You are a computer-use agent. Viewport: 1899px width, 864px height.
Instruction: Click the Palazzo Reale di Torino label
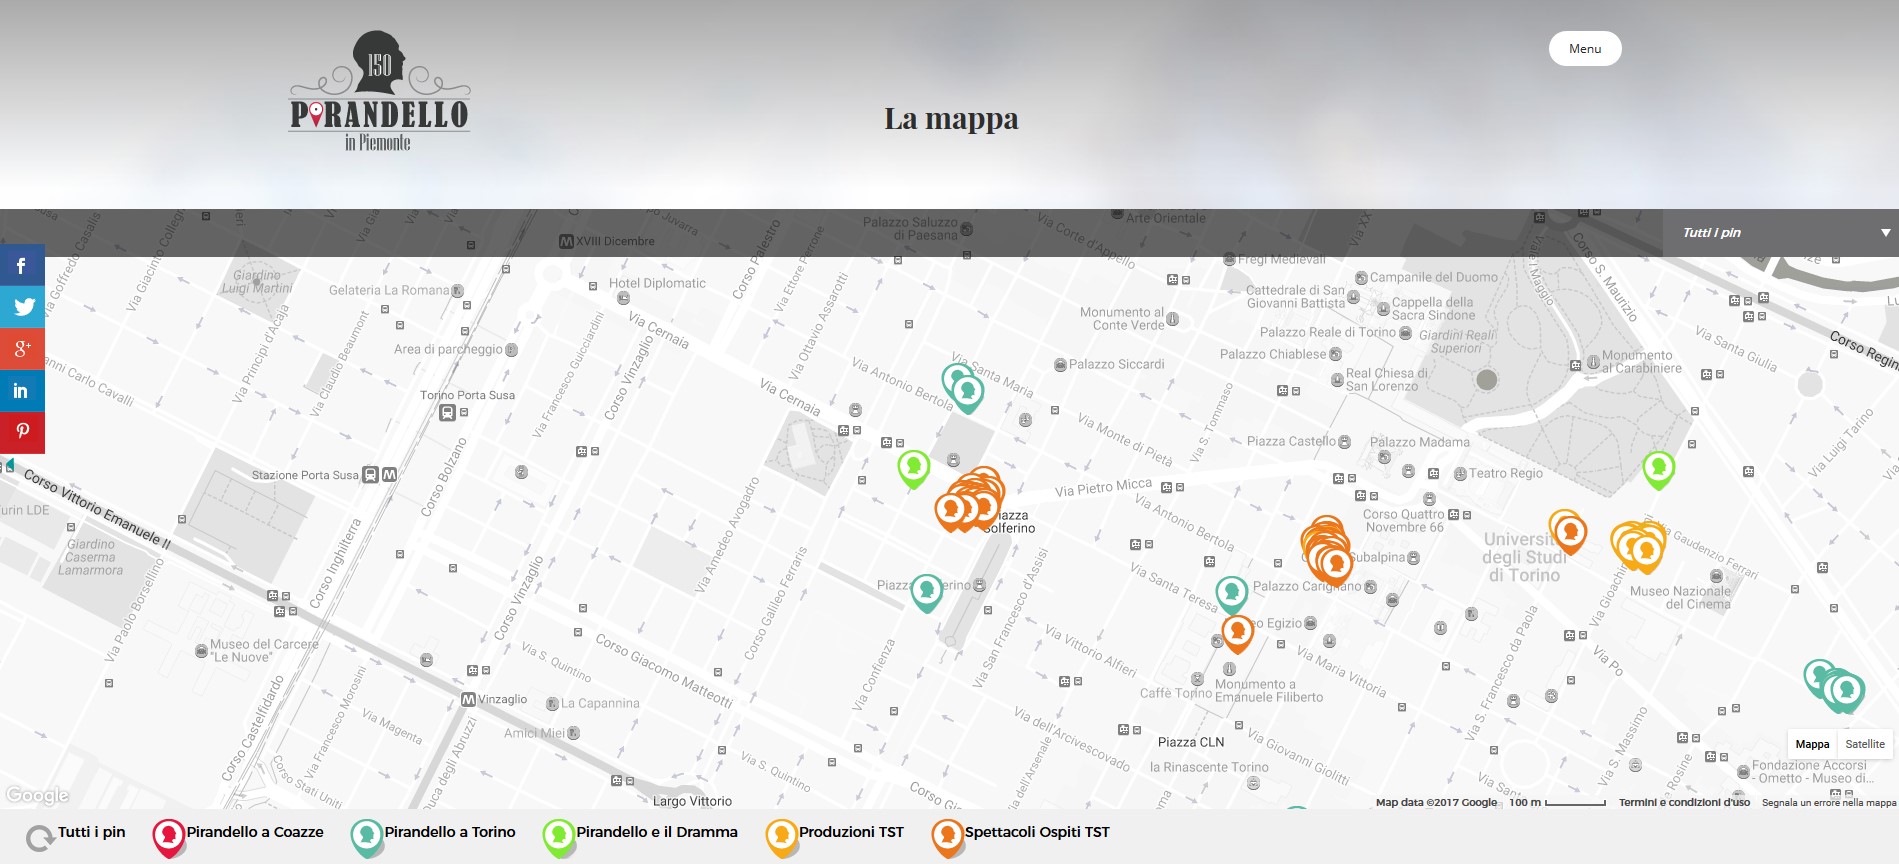(x=1328, y=332)
